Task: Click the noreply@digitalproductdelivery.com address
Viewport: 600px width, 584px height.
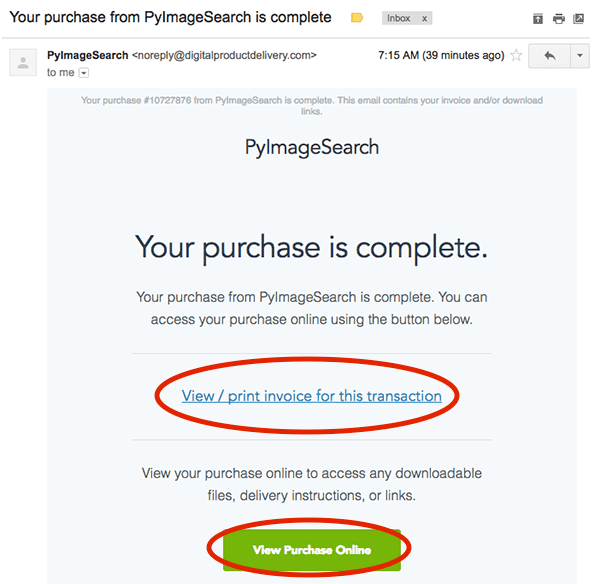Action: 224,55
